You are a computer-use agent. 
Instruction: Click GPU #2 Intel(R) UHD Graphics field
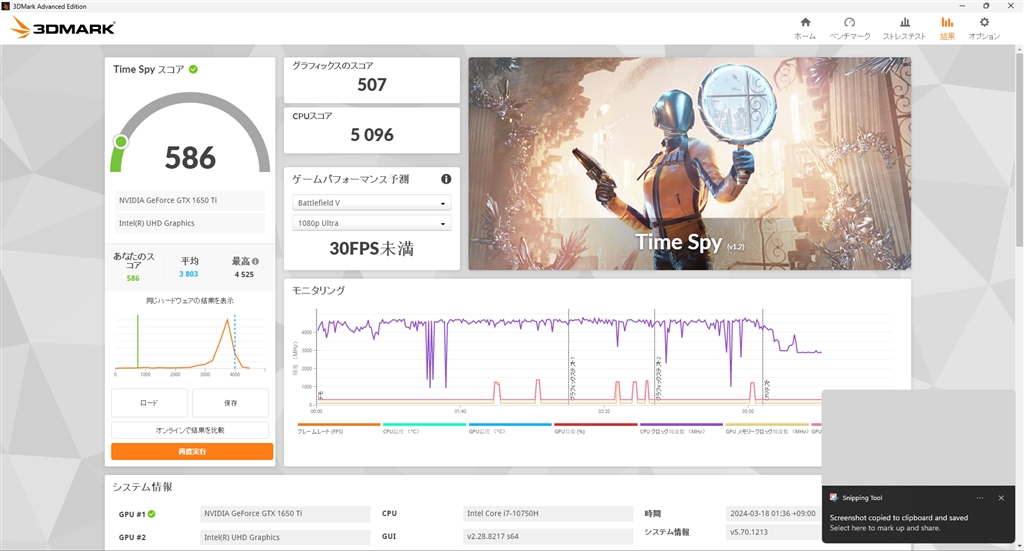(285, 537)
